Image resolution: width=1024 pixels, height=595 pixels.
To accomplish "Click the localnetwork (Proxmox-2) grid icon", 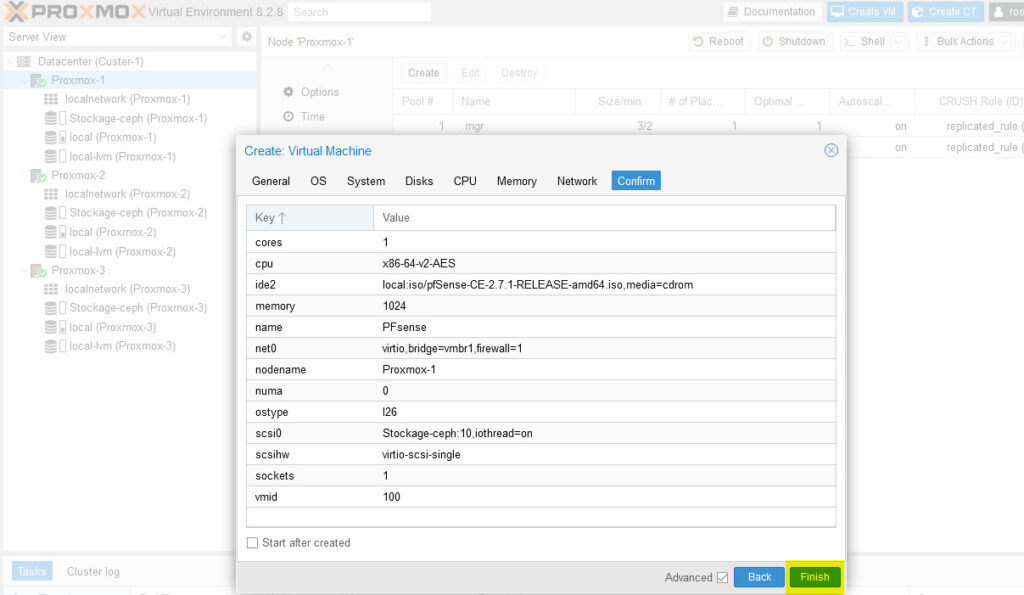I will [51, 194].
